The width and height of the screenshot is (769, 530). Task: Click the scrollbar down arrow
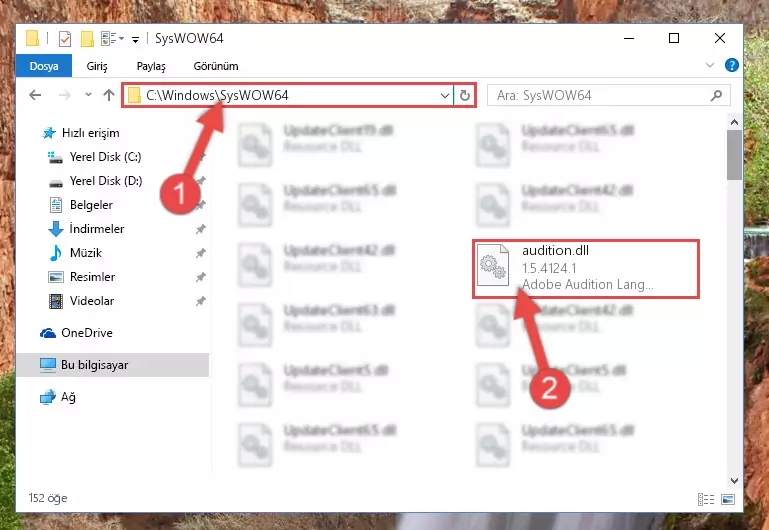734,481
